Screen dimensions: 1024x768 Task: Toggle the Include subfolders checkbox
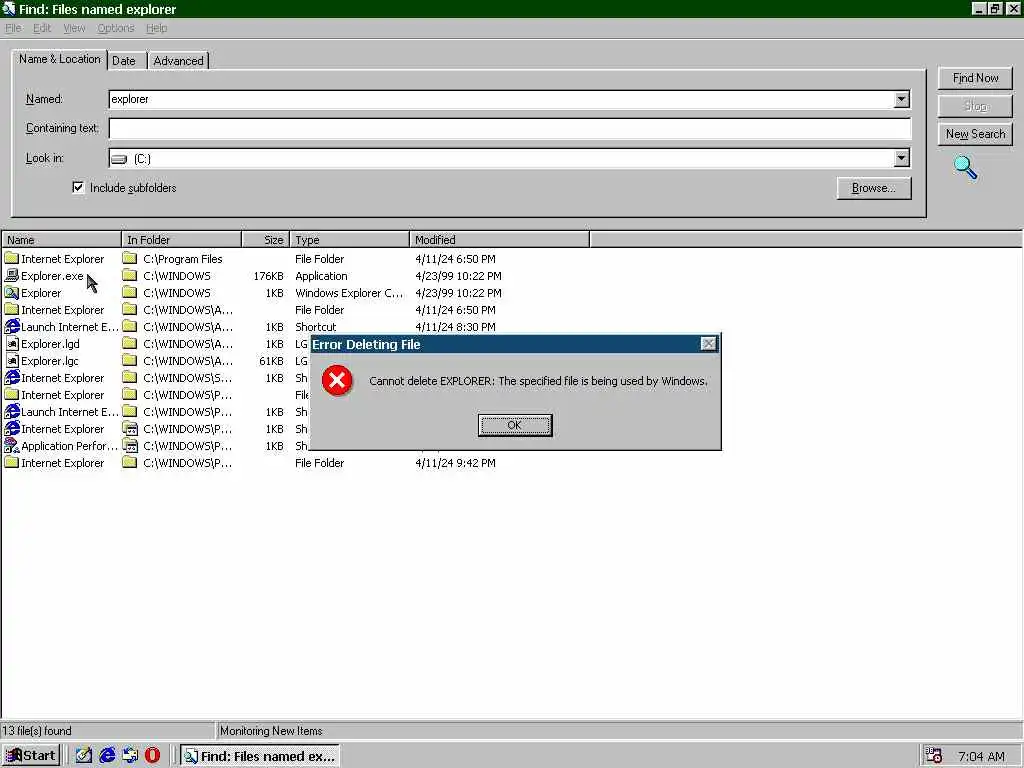coord(78,187)
